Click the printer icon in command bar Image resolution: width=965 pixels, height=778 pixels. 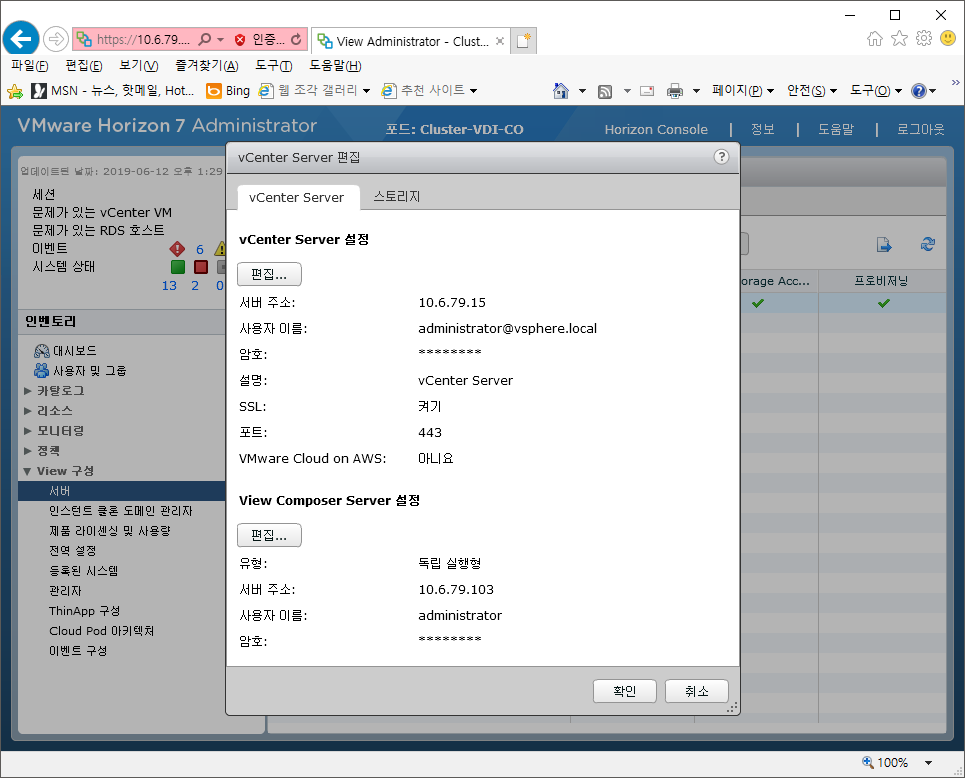coord(675,91)
